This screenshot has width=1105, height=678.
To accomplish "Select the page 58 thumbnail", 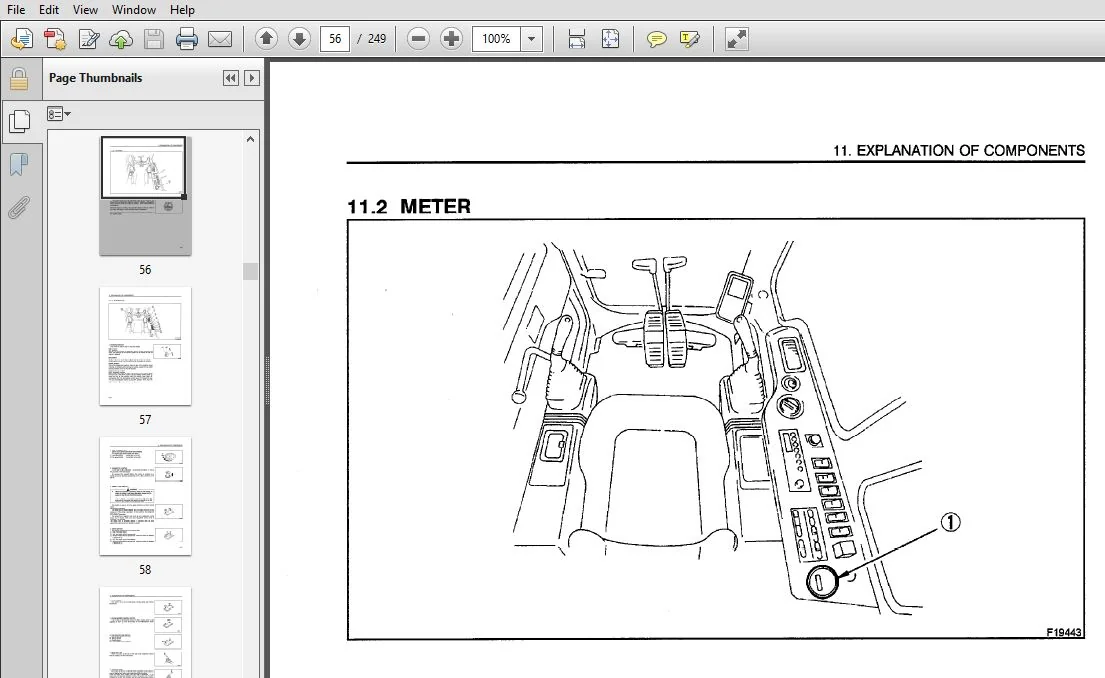I will pyautogui.click(x=144, y=496).
